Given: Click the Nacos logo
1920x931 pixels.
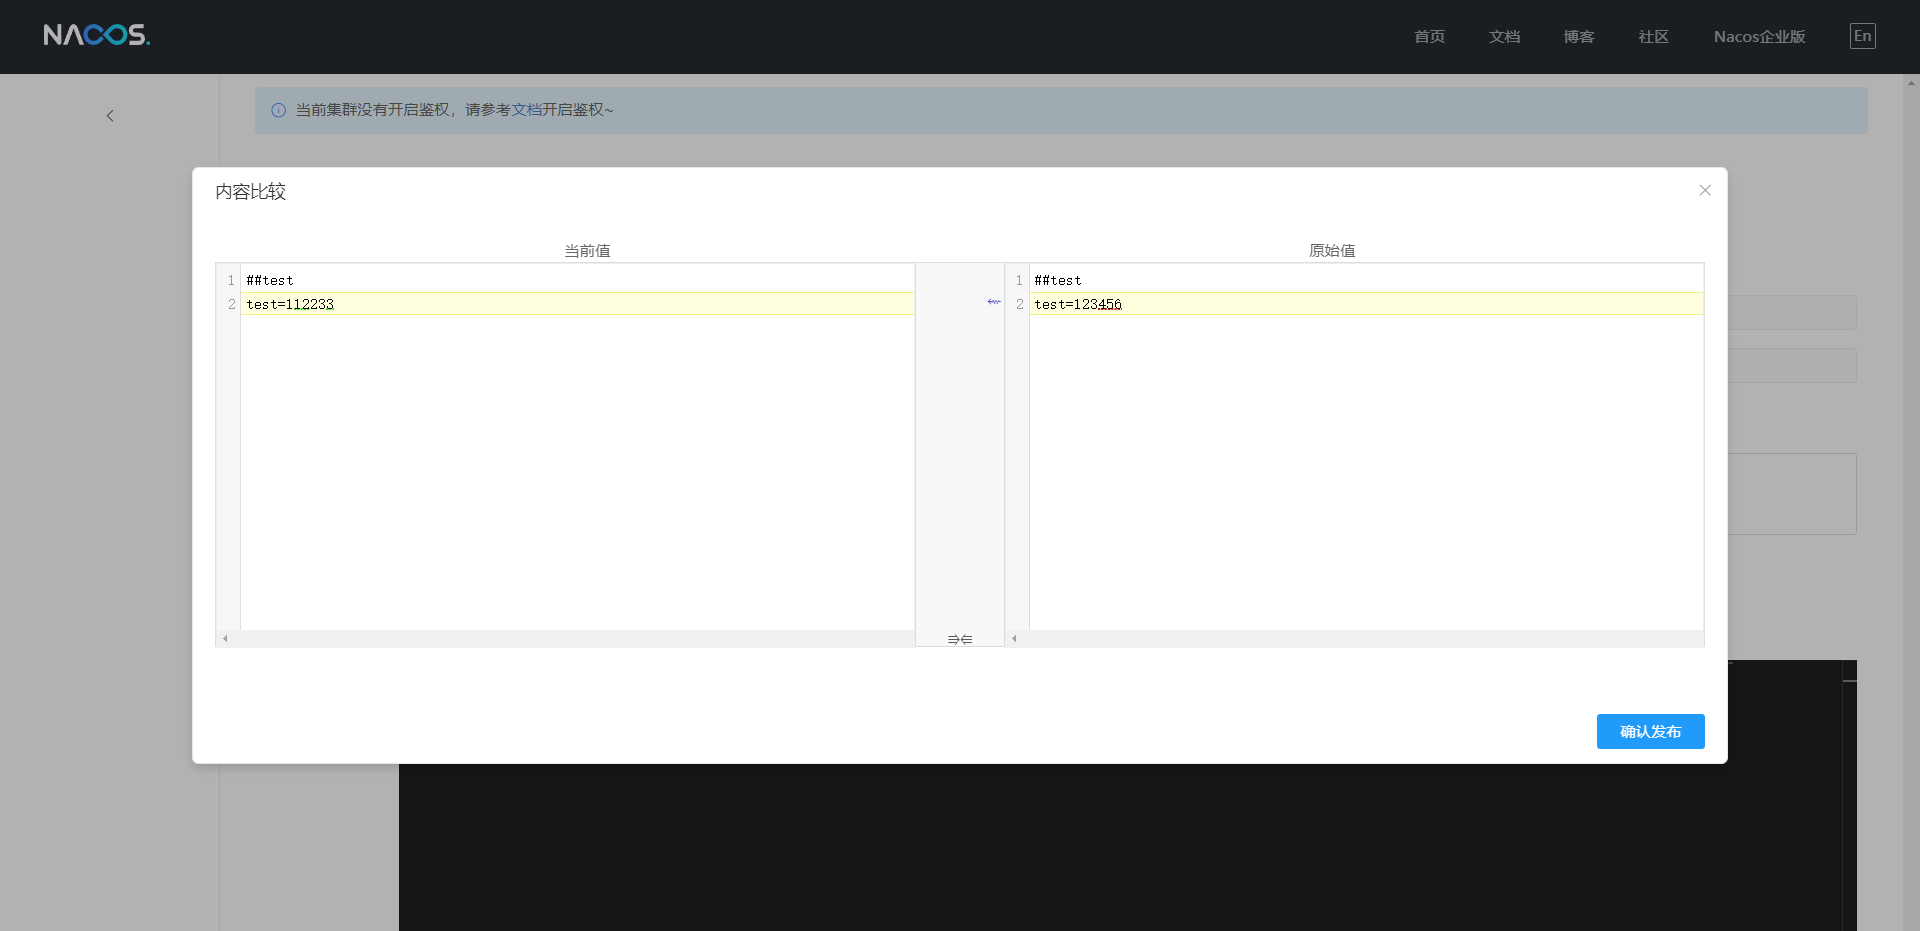Looking at the screenshot, I should pyautogui.click(x=97, y=36).
